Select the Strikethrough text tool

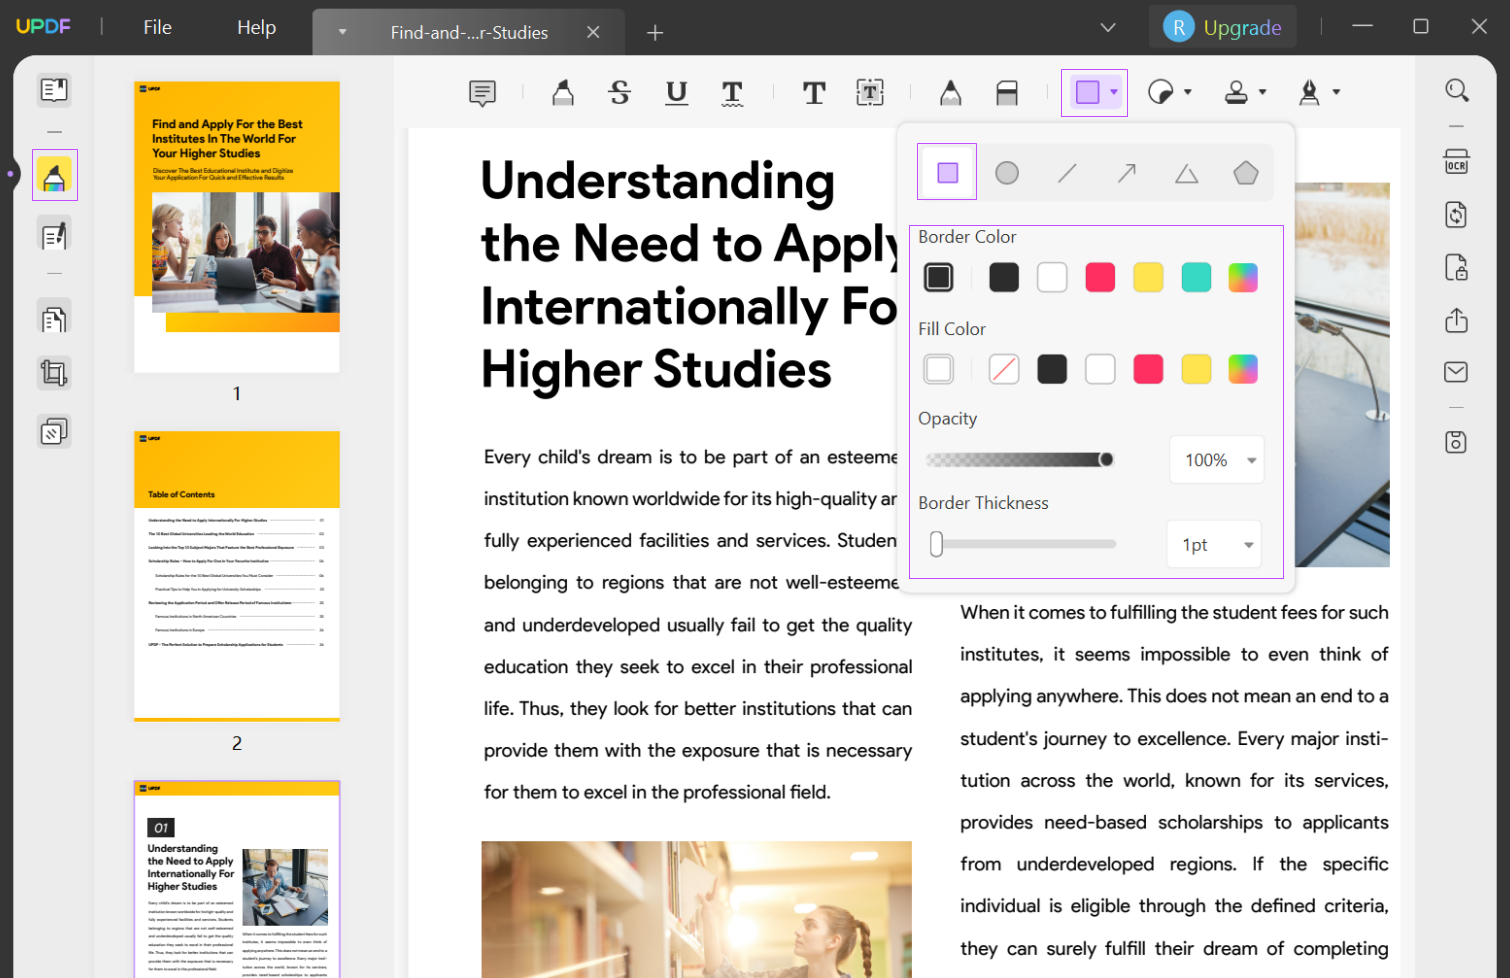[x=619, y=92]
